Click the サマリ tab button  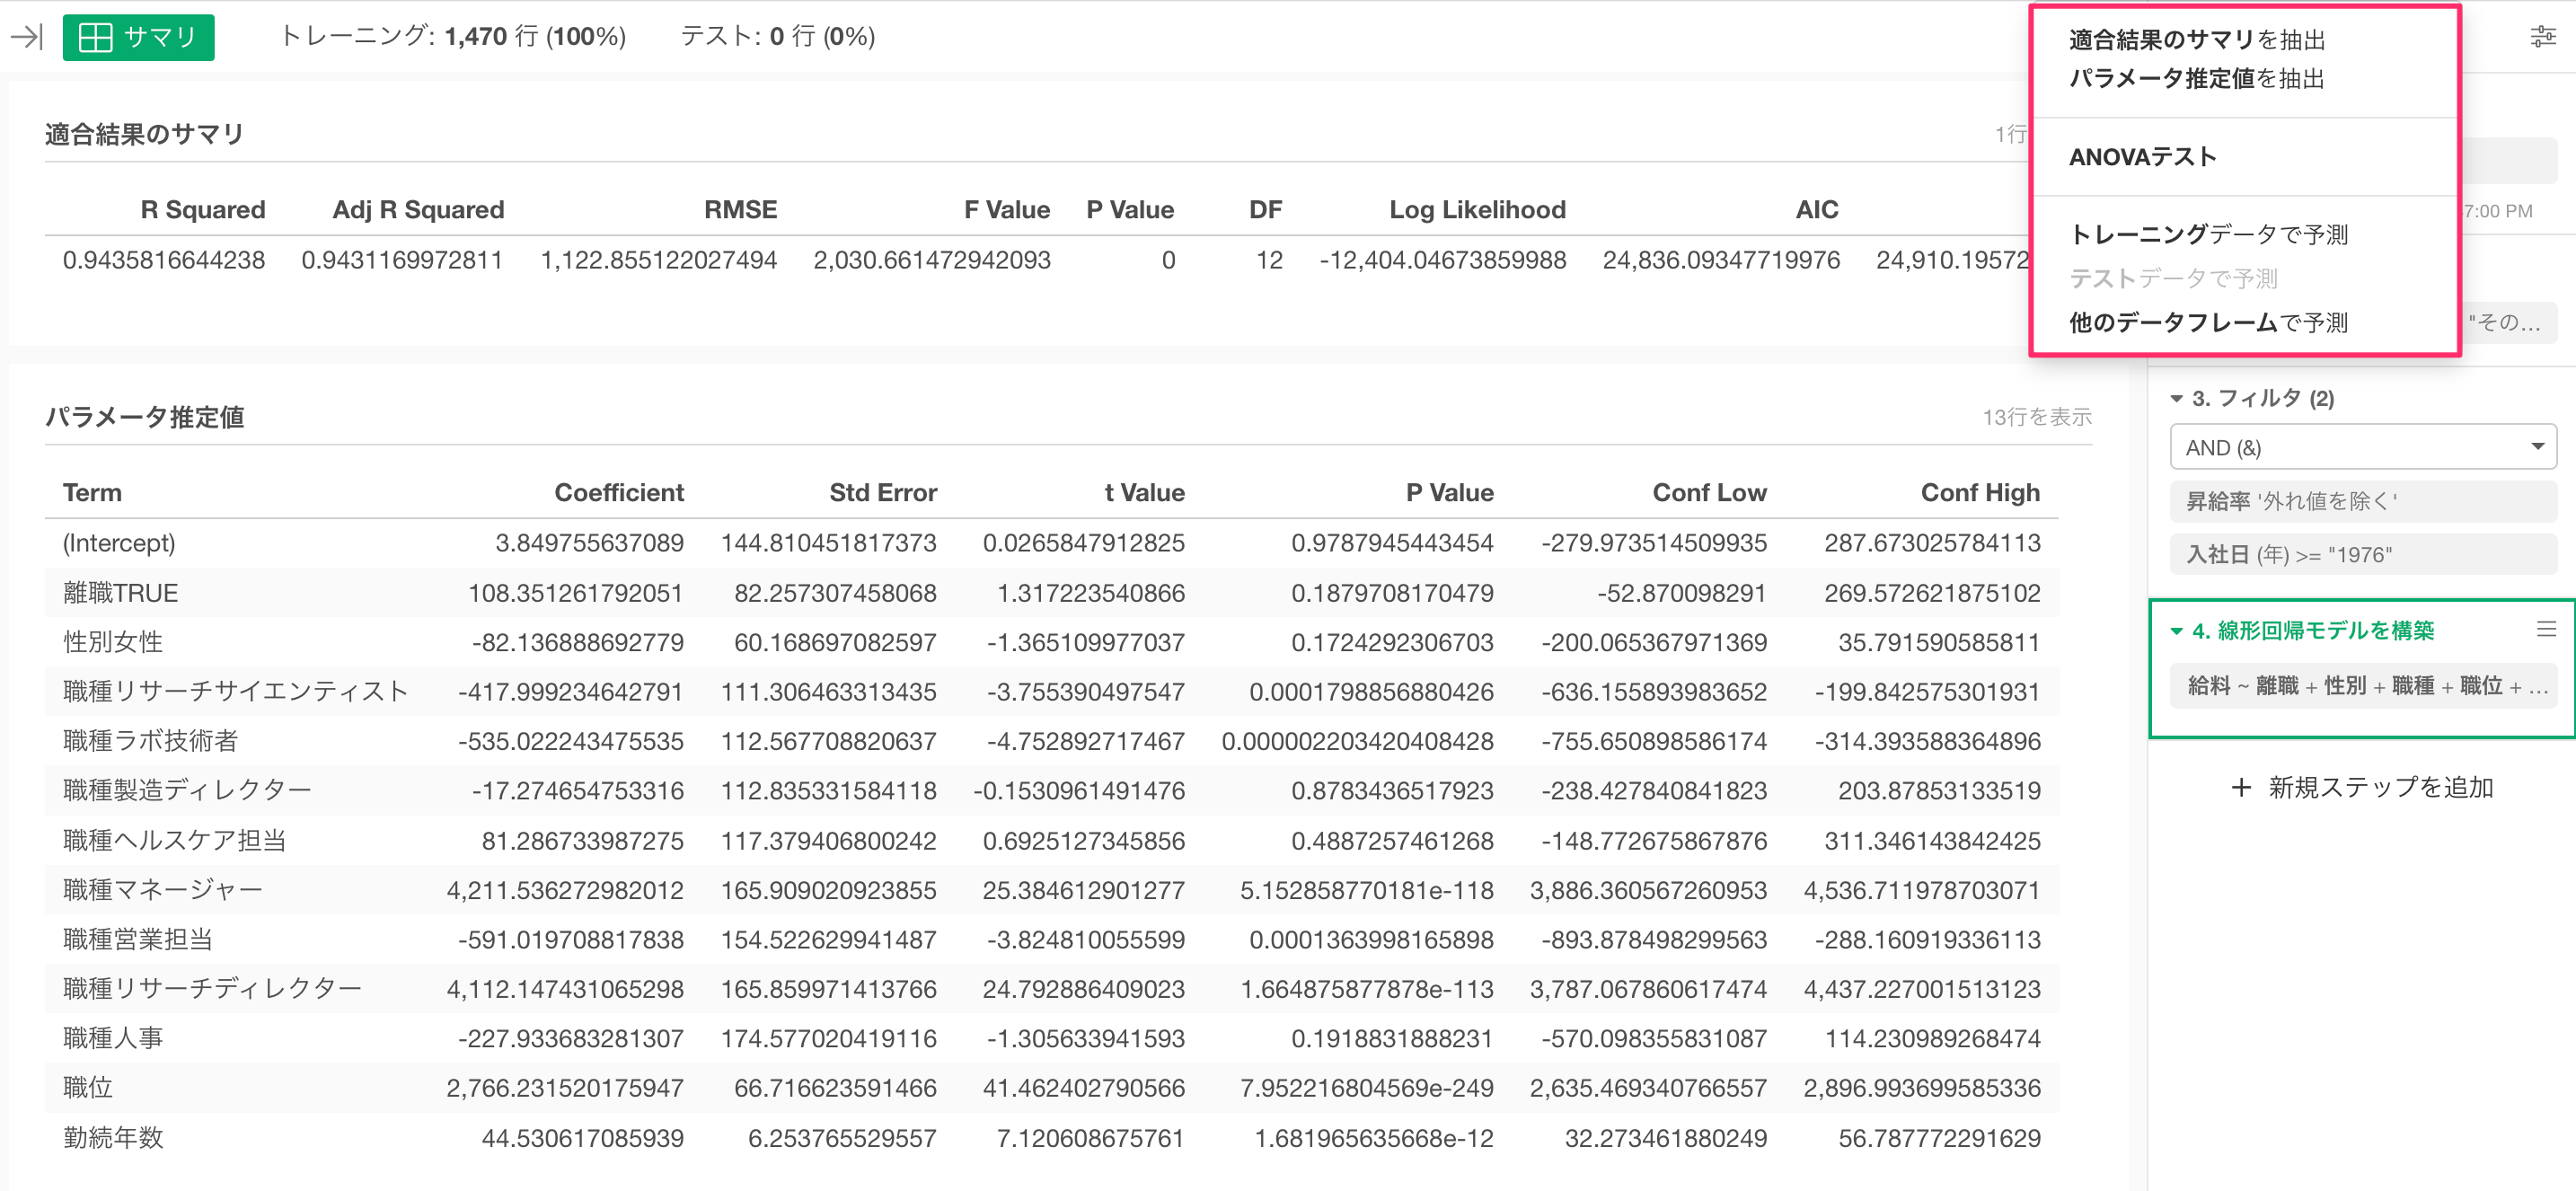[138, 37]
